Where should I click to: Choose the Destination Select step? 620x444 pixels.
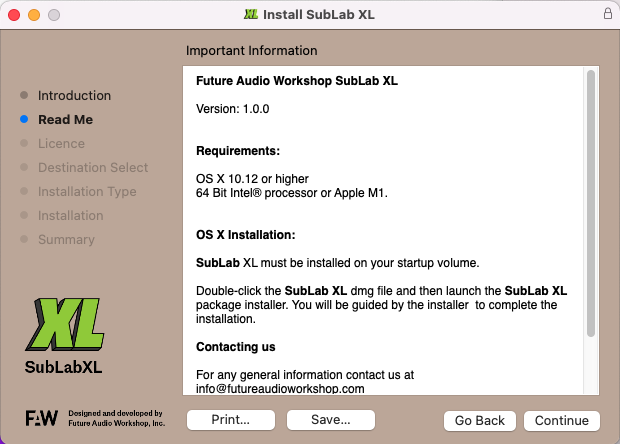coord(93,168)
